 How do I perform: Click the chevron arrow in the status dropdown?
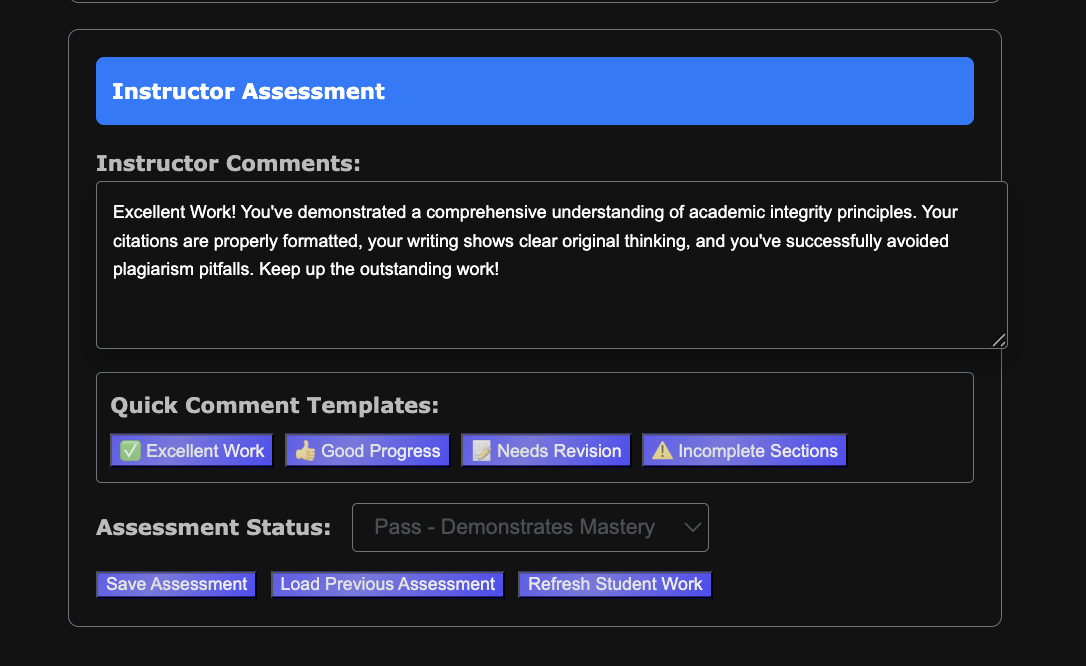pos(692,527)
